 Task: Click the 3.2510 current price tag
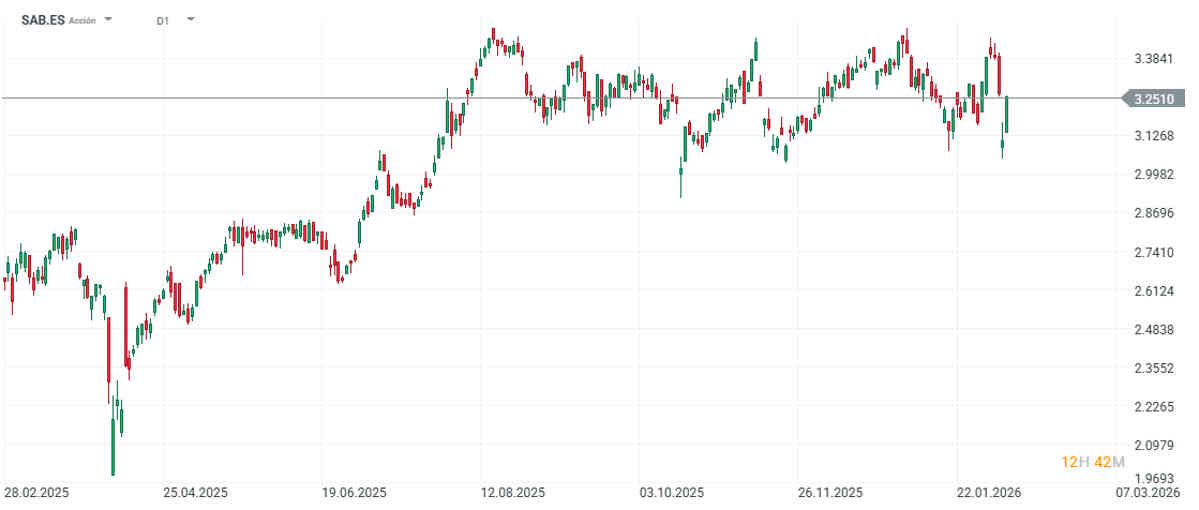coord(1156,98)
